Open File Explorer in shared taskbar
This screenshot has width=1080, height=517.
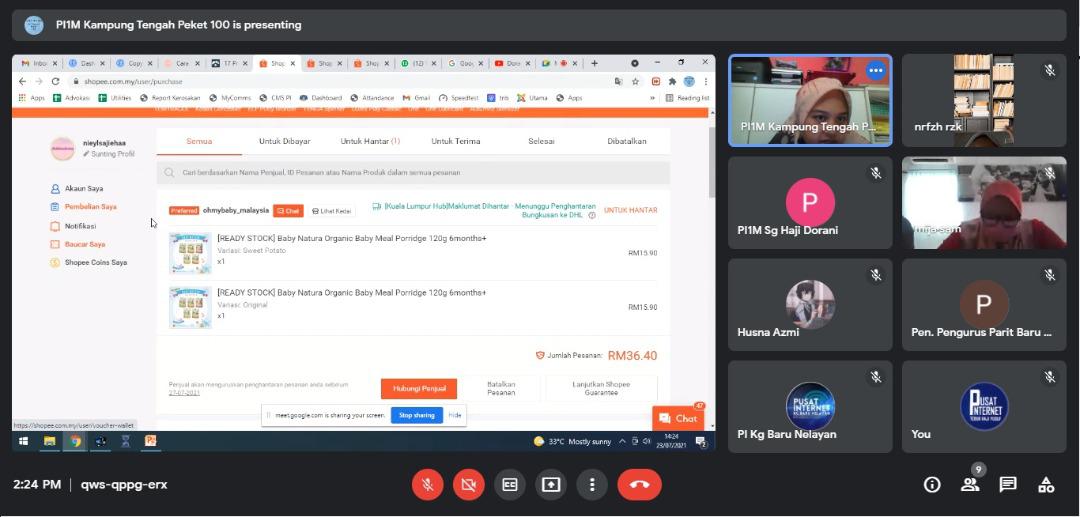50,441
